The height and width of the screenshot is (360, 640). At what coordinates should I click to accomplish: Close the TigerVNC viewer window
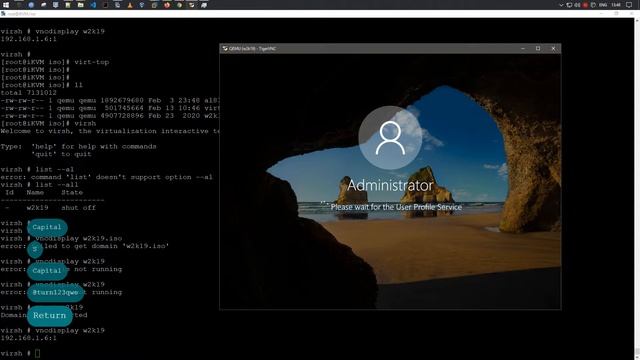click(553, 49)
